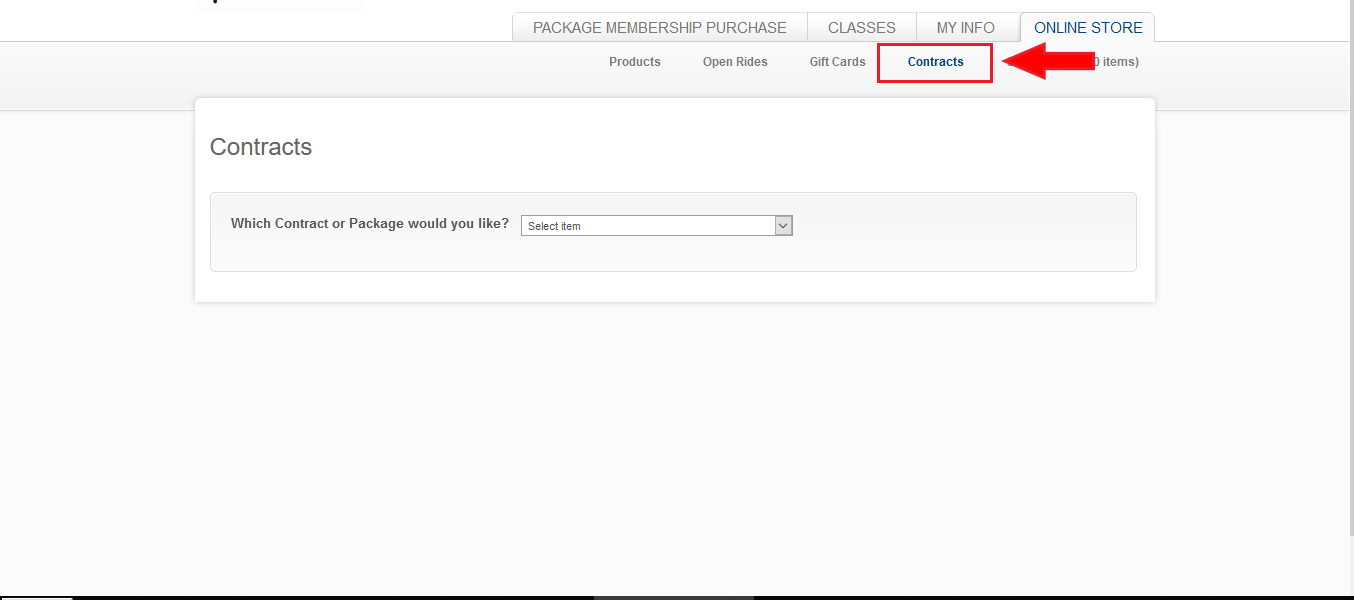Click the 'Contracts' page heading
The image size is (1354, 600).
(261, 147)
